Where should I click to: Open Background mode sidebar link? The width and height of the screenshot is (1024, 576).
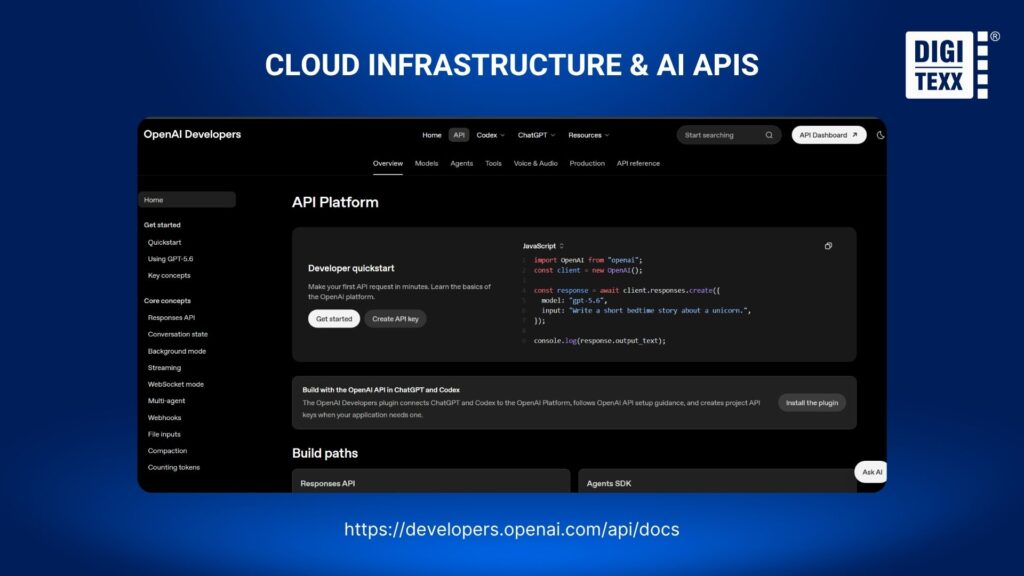[177, 351]
